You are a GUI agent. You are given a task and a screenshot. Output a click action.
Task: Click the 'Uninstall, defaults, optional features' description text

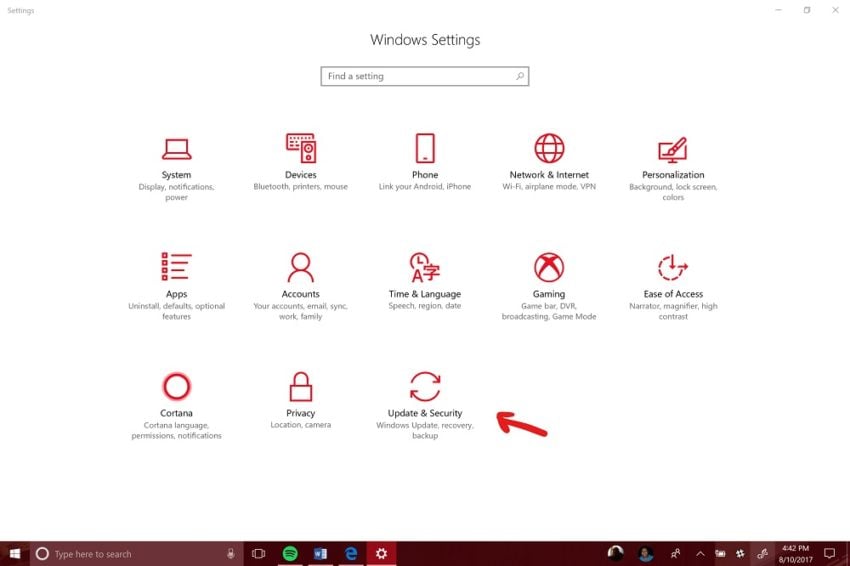click(176, 311)
